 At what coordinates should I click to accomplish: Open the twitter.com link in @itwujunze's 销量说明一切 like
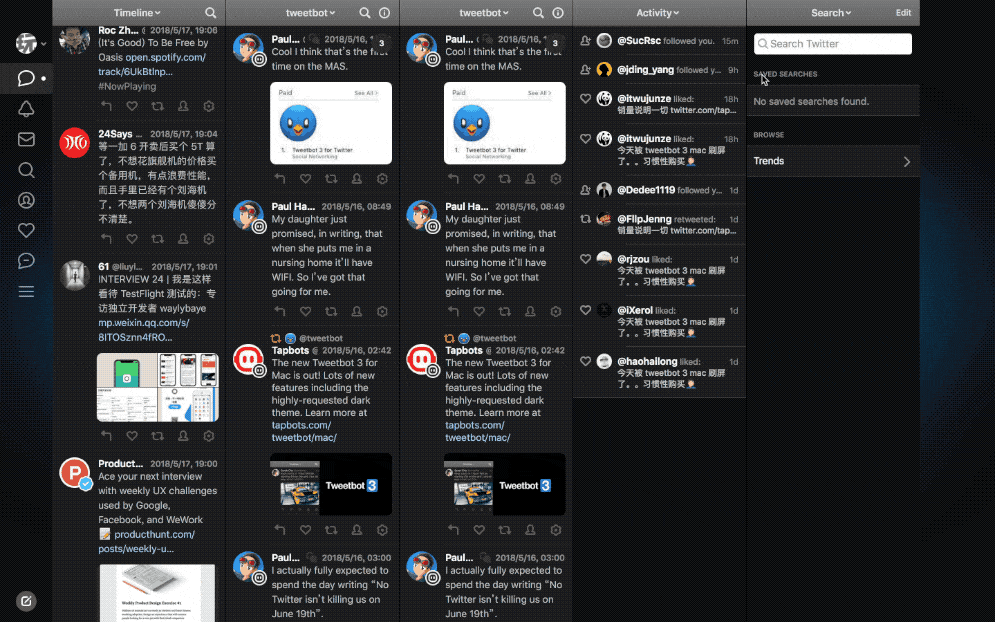pyautogui.click(x=703, y=110)
